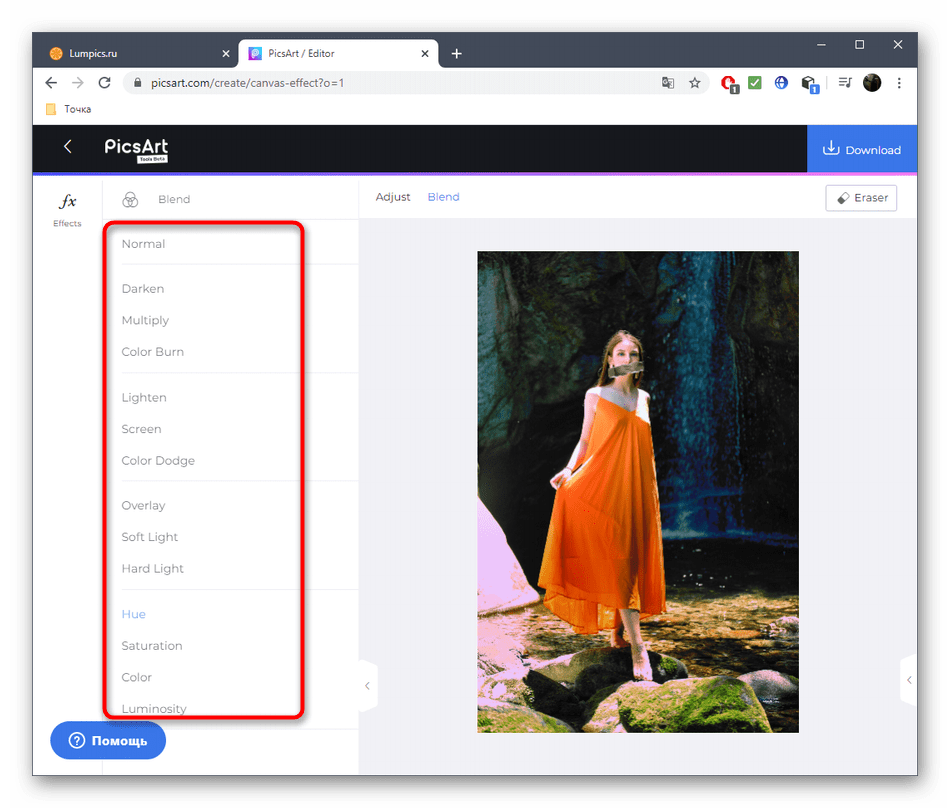
Task: Select the Multiply blend mode
Action: 145,320
